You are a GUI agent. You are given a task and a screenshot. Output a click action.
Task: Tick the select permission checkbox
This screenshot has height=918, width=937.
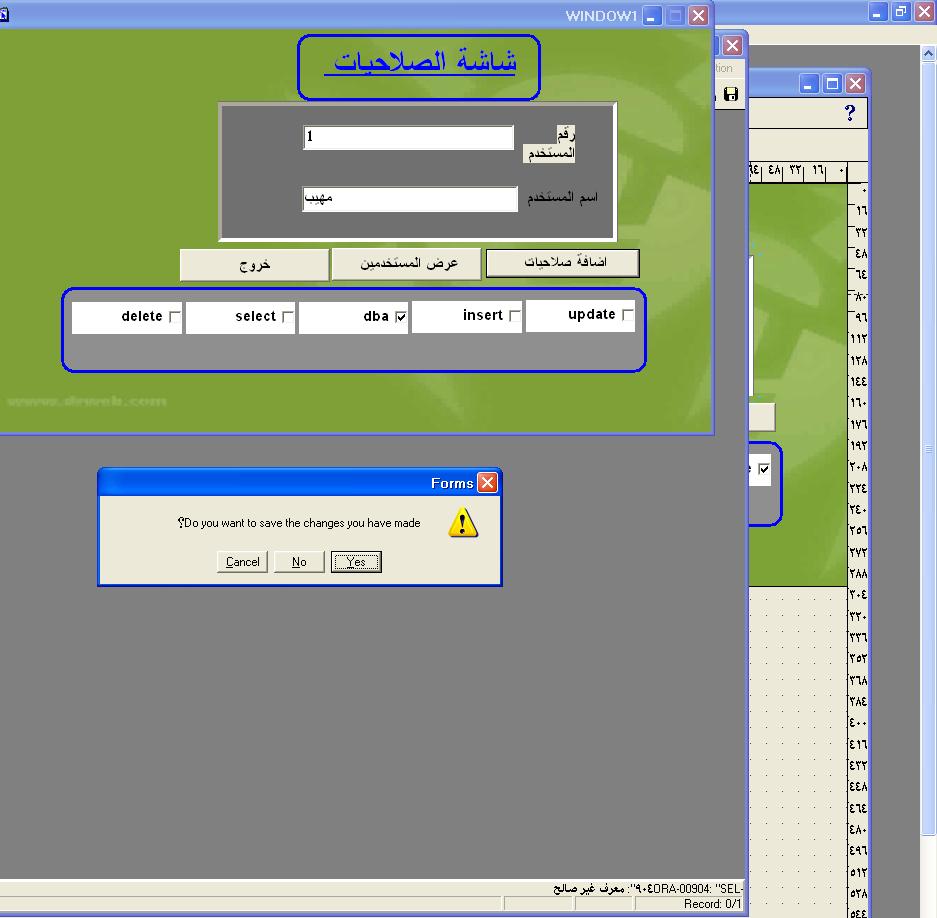click(x=288, y=317)
